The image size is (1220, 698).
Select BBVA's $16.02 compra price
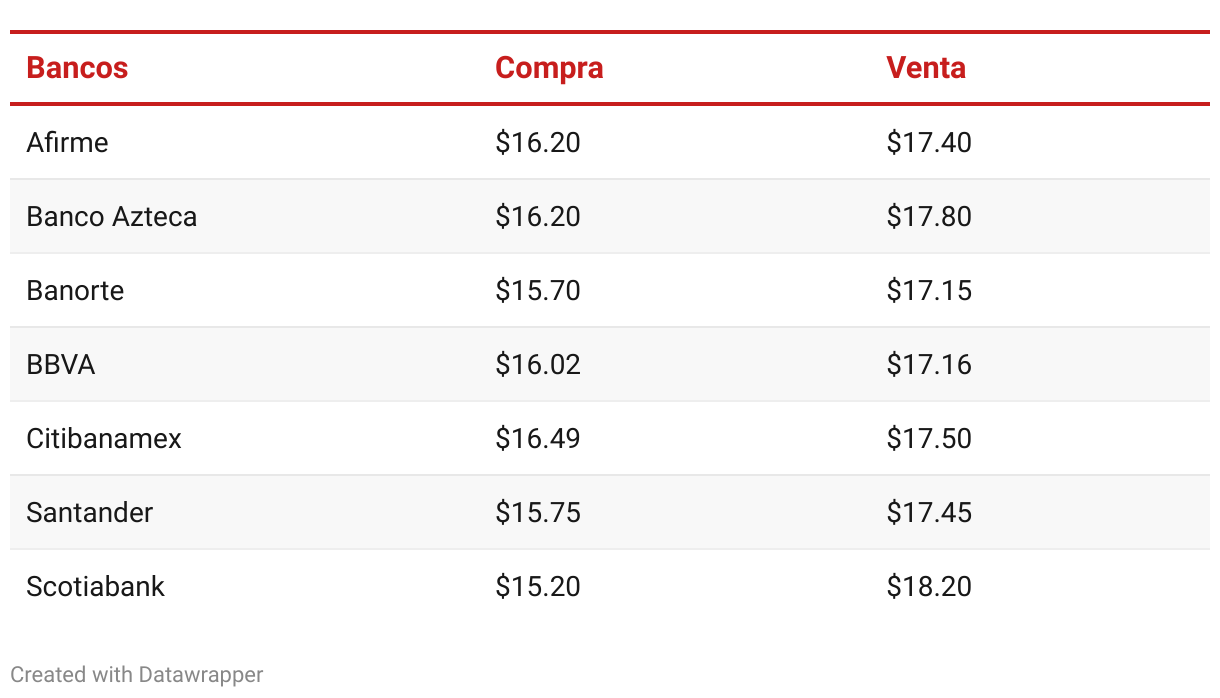538,364
